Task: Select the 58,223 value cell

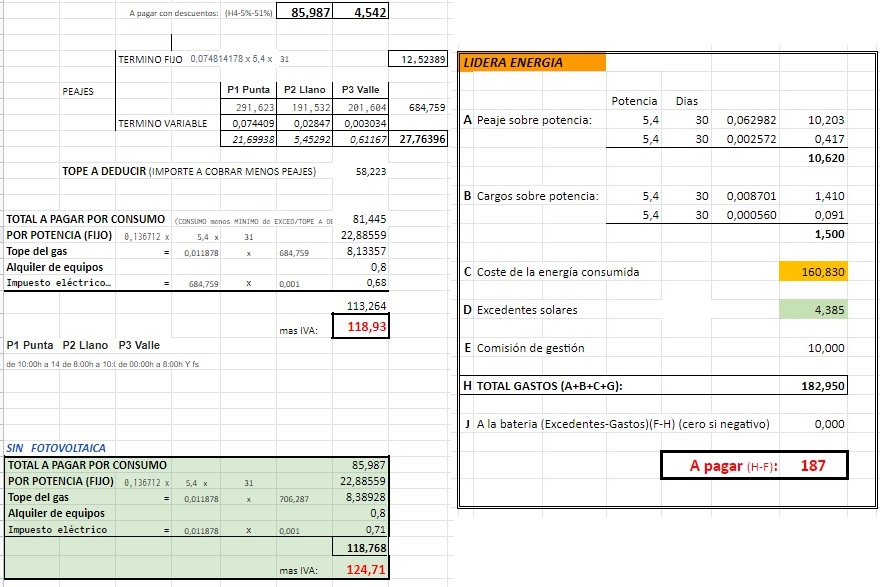Action: point(361,171)
